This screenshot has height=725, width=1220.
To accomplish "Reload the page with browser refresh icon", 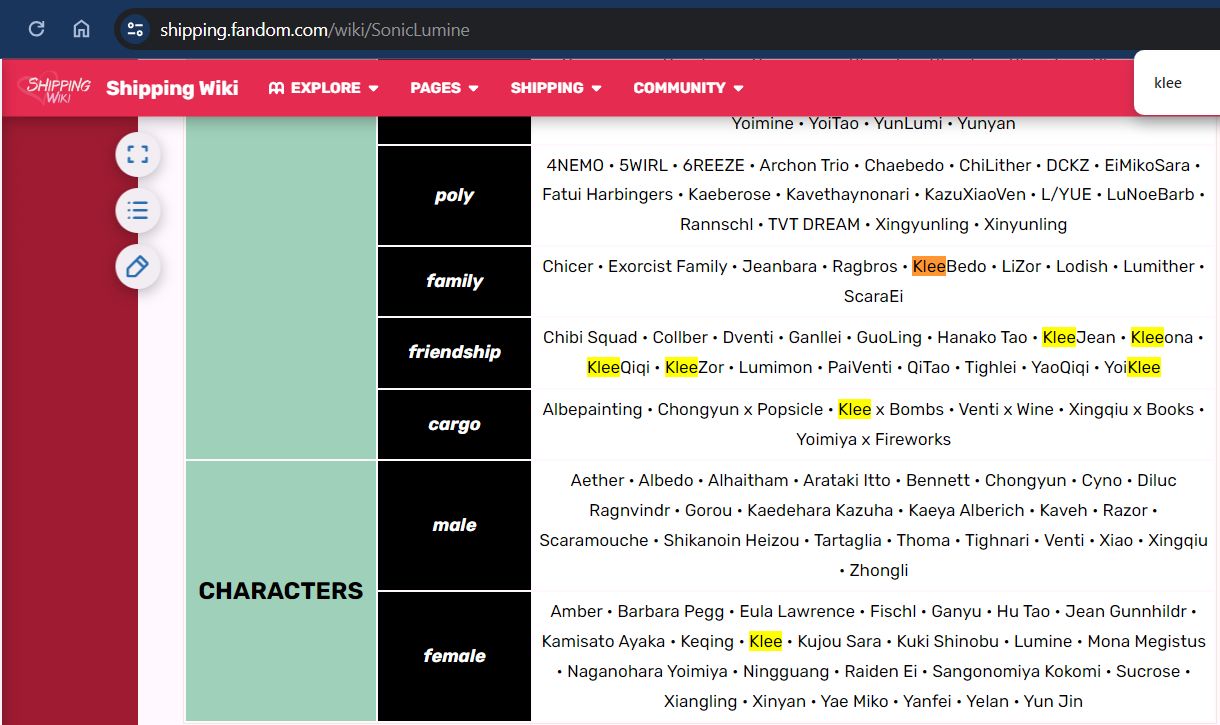I will coord(36,29).
